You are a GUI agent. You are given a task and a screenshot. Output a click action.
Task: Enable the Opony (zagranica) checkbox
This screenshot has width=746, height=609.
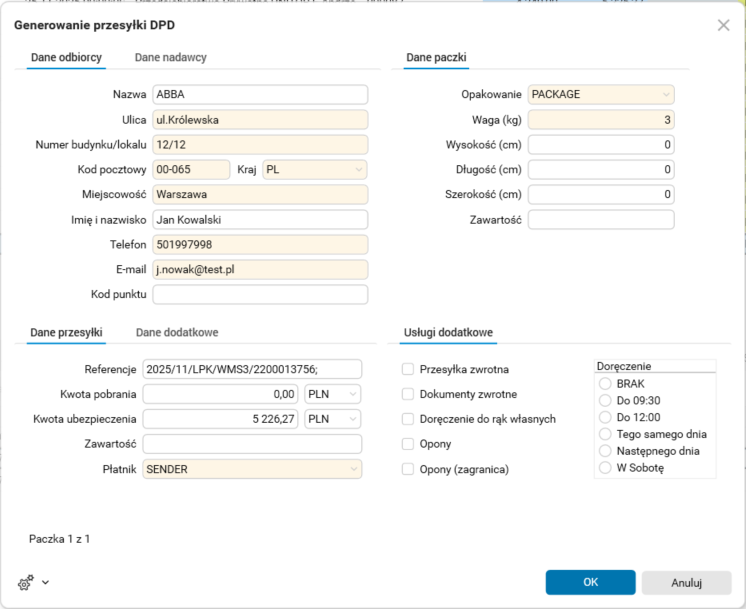408,469
